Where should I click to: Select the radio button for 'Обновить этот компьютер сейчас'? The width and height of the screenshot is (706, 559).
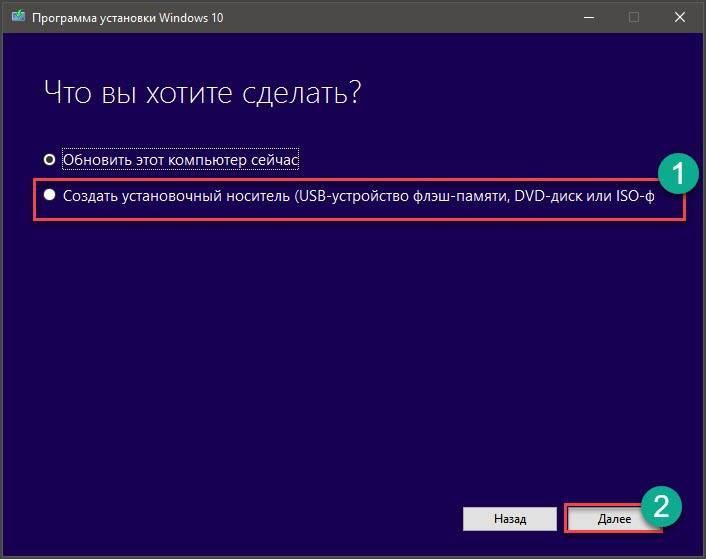pyautogui.click(x=50, y=160)
